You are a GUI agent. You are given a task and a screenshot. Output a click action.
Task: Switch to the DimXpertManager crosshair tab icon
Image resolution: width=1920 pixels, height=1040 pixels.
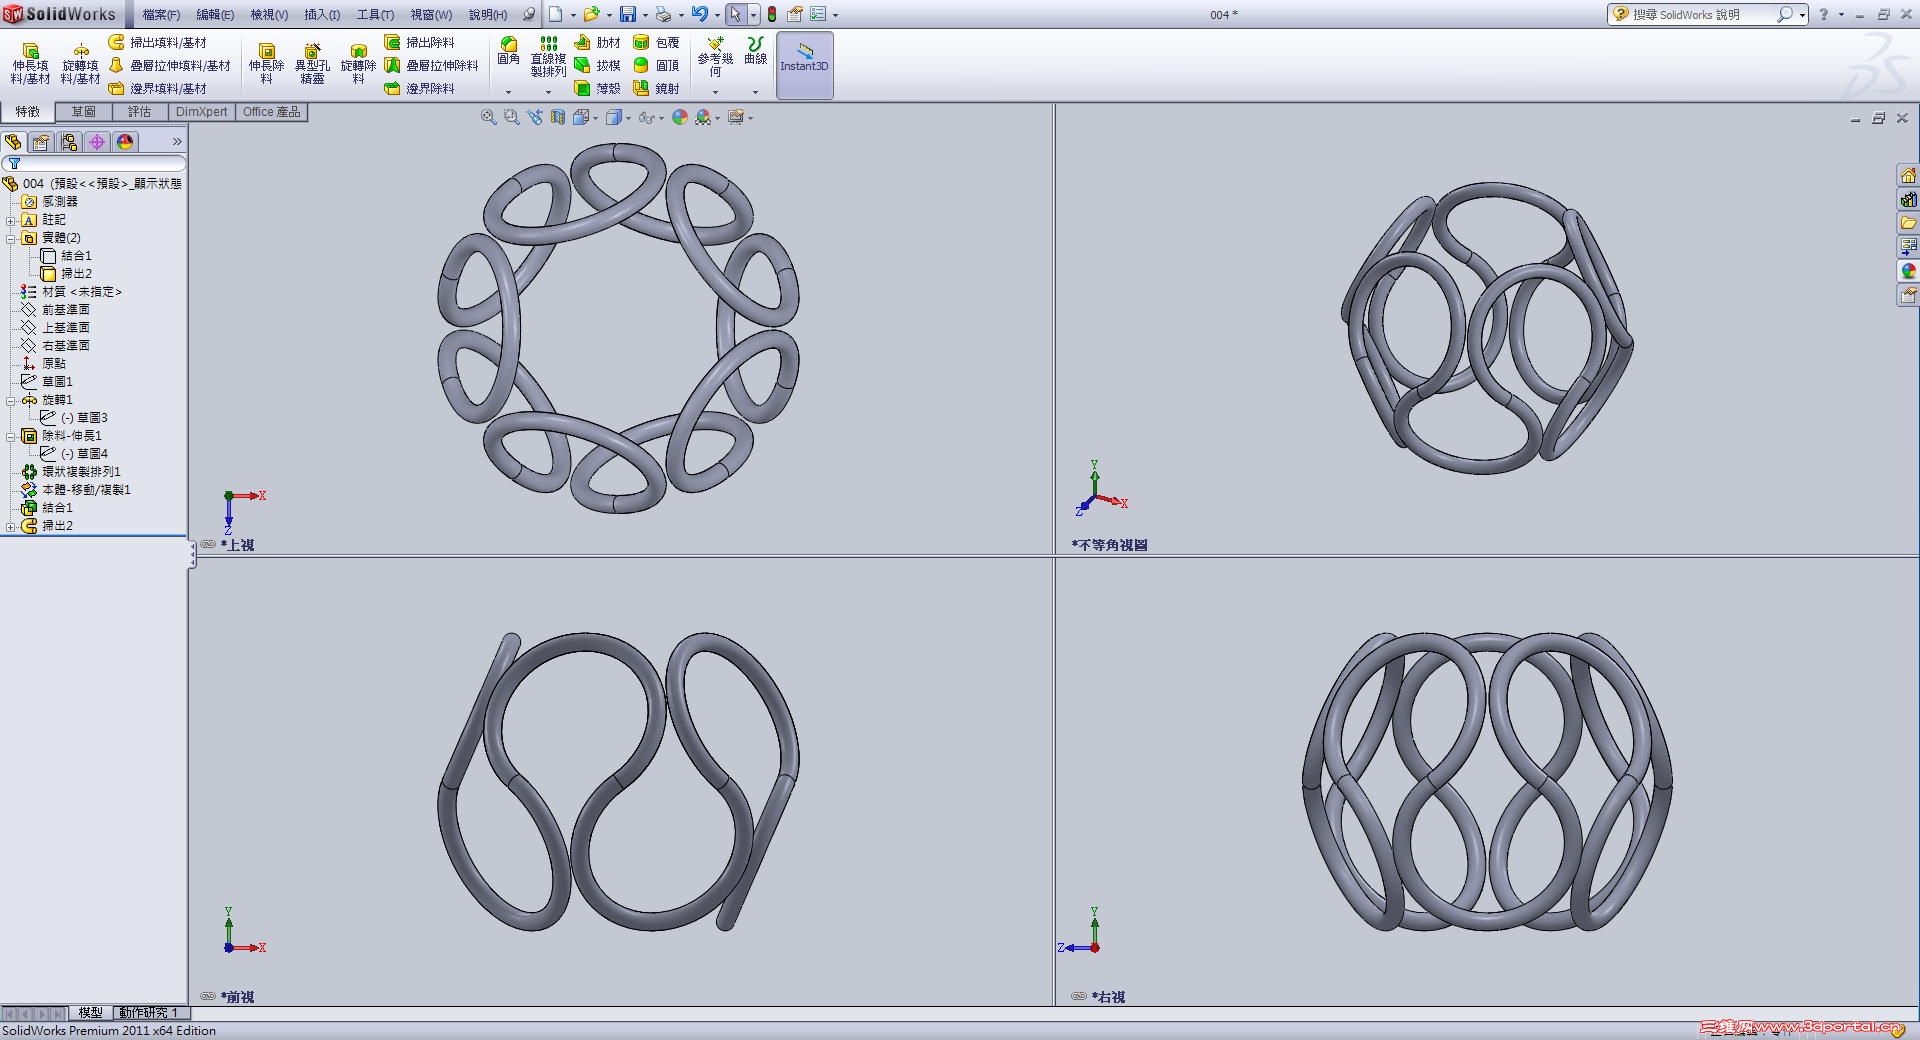[97, 142]
